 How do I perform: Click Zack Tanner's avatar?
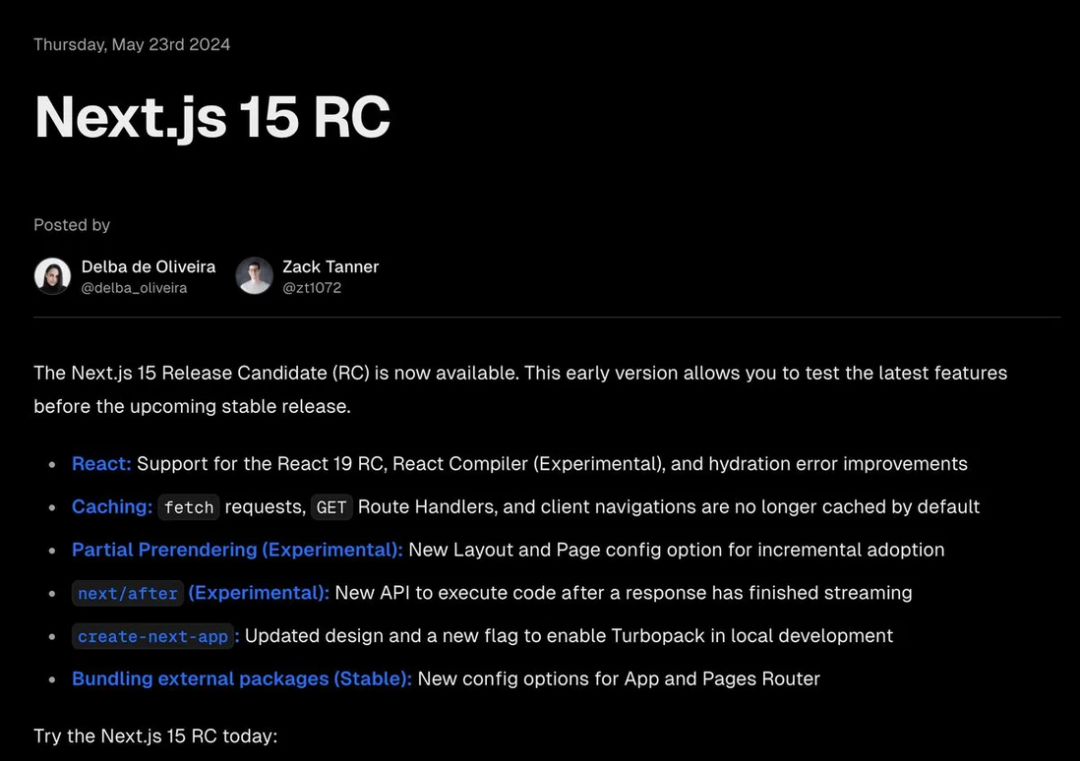pos(254,276)
